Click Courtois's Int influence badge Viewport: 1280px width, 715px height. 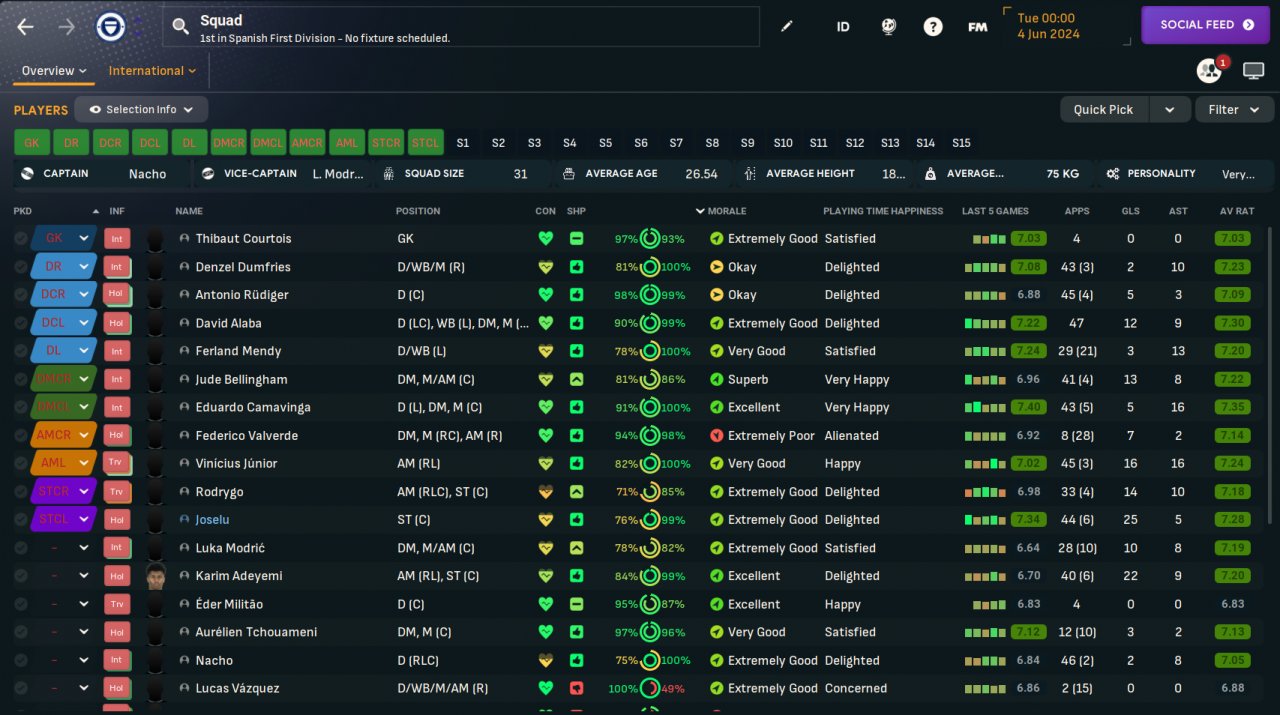point(117,239)
